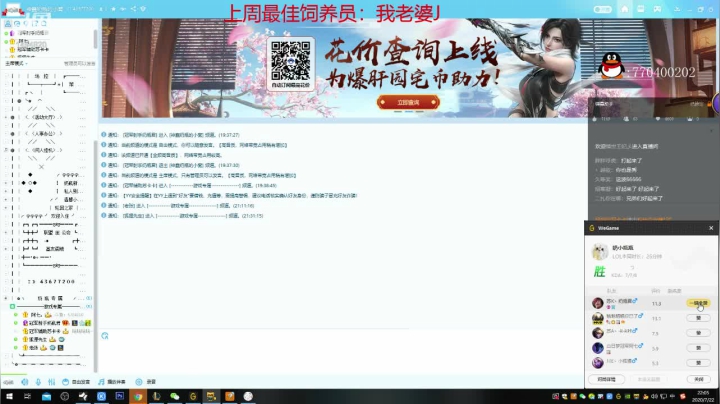The height and width of the screenshot is (404, 720).
Task: Click the 关闭 button in WeGame popup
Action: (698, 379)
